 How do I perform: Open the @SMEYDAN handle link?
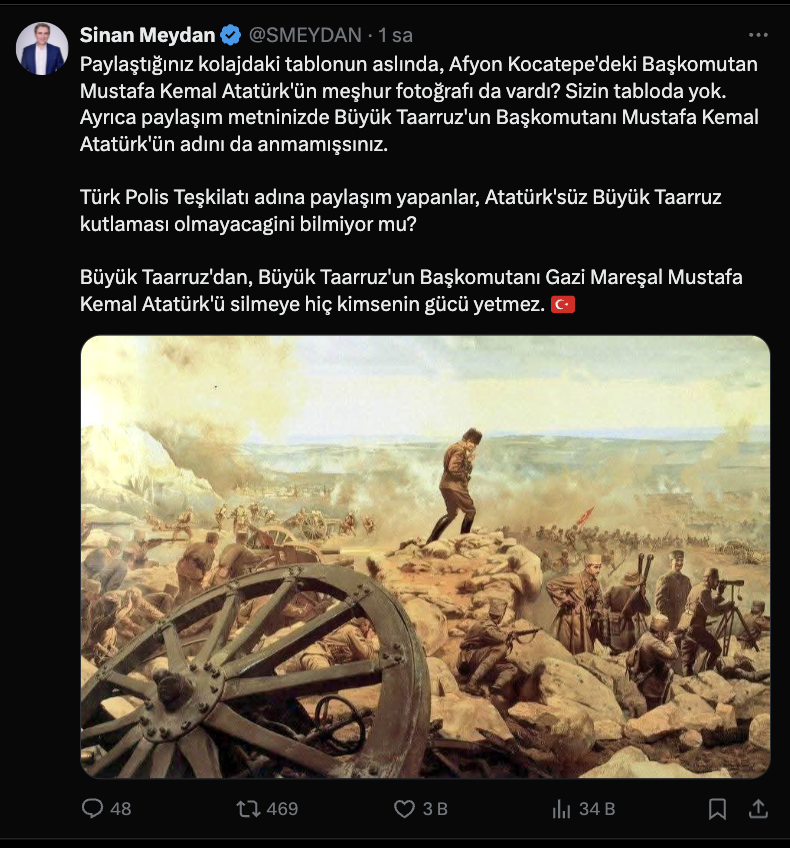point(305,35)
